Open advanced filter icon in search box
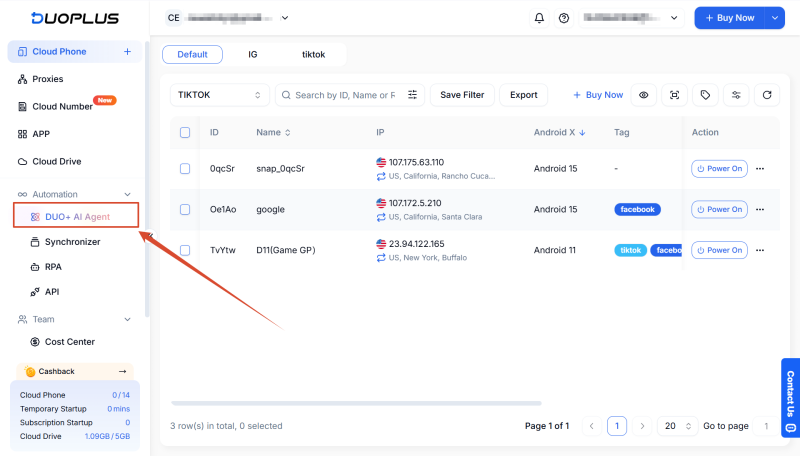 click(x=412, y=95)
